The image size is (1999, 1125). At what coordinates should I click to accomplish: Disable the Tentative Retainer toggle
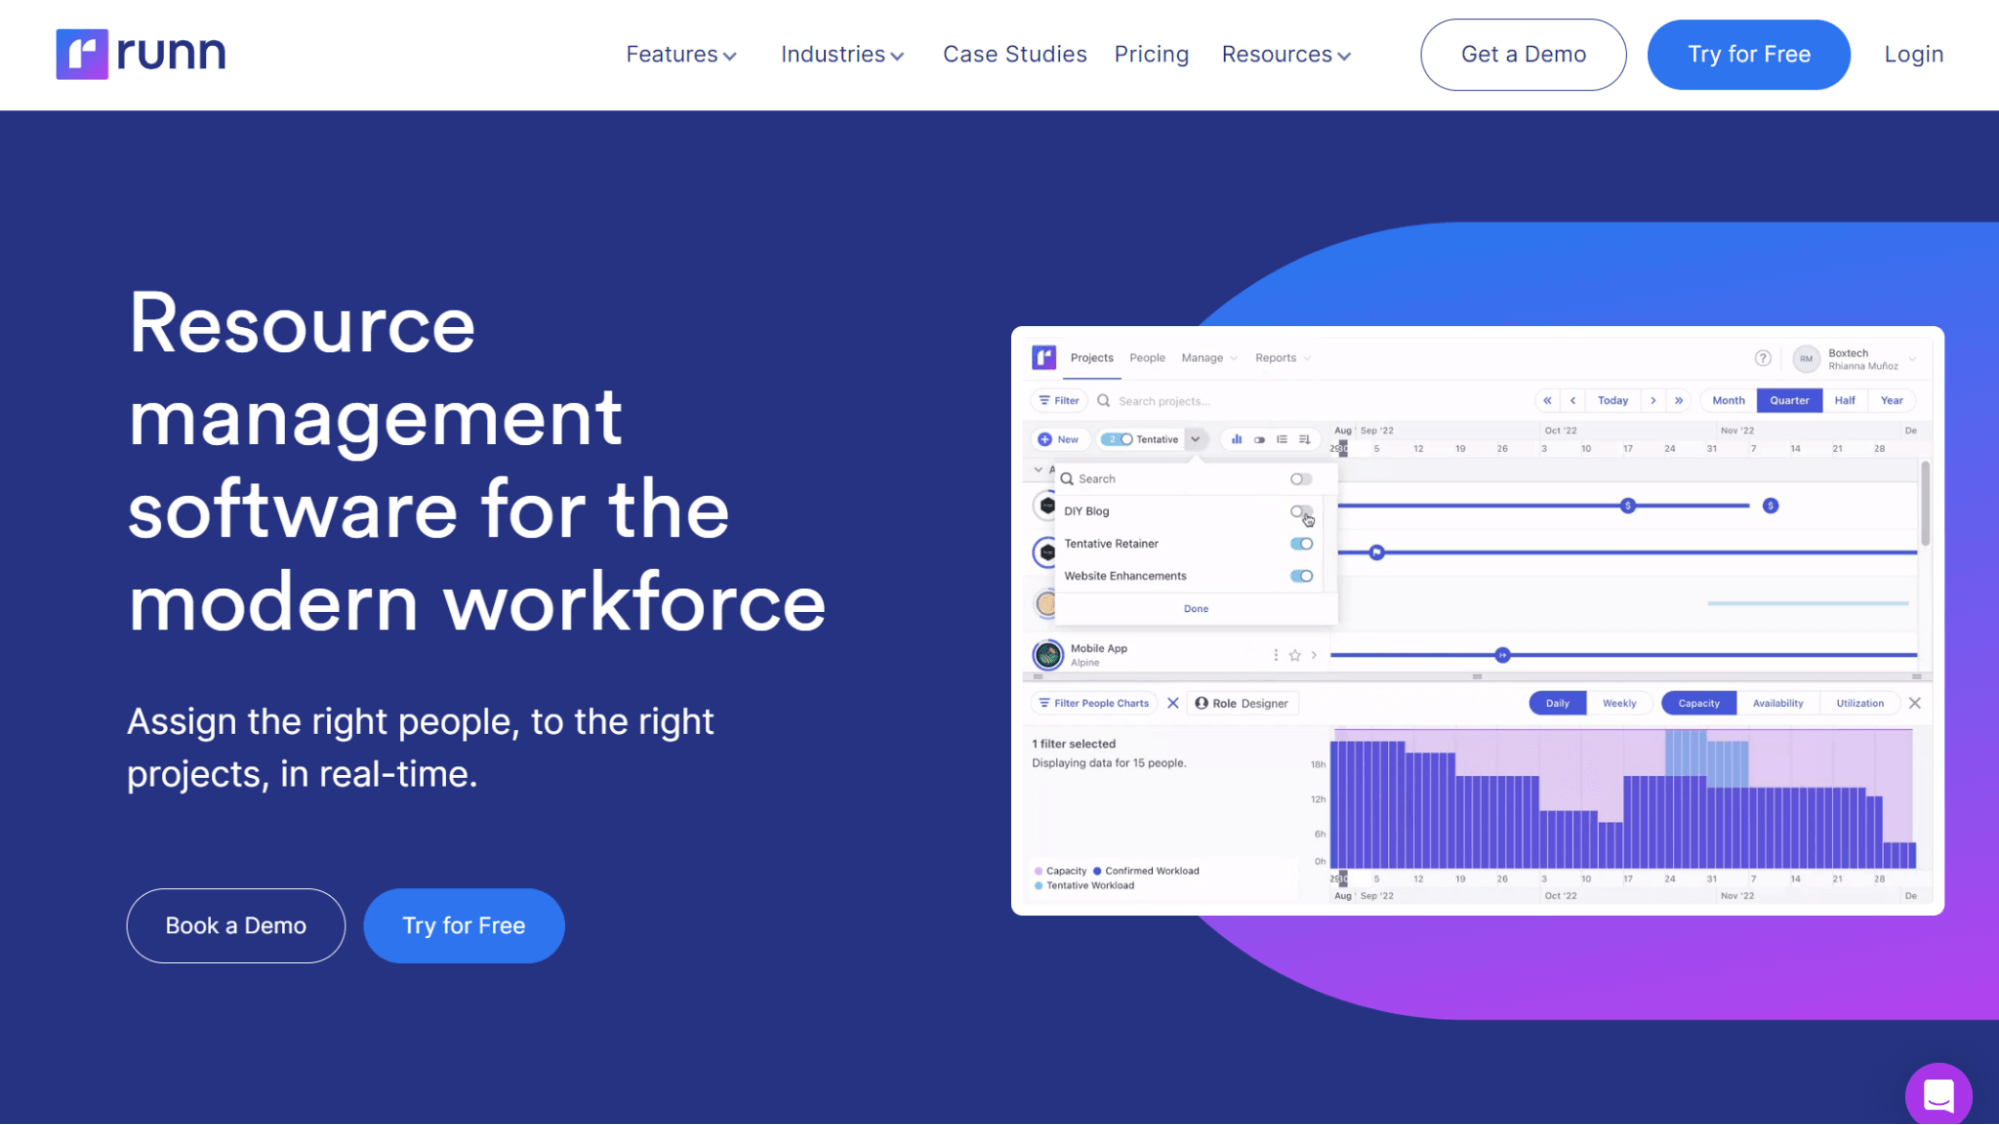click(1301, 543)
